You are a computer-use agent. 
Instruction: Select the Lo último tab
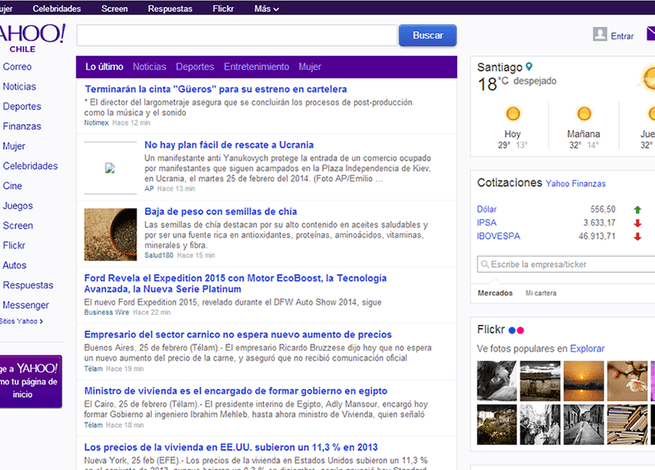[104, 67]
